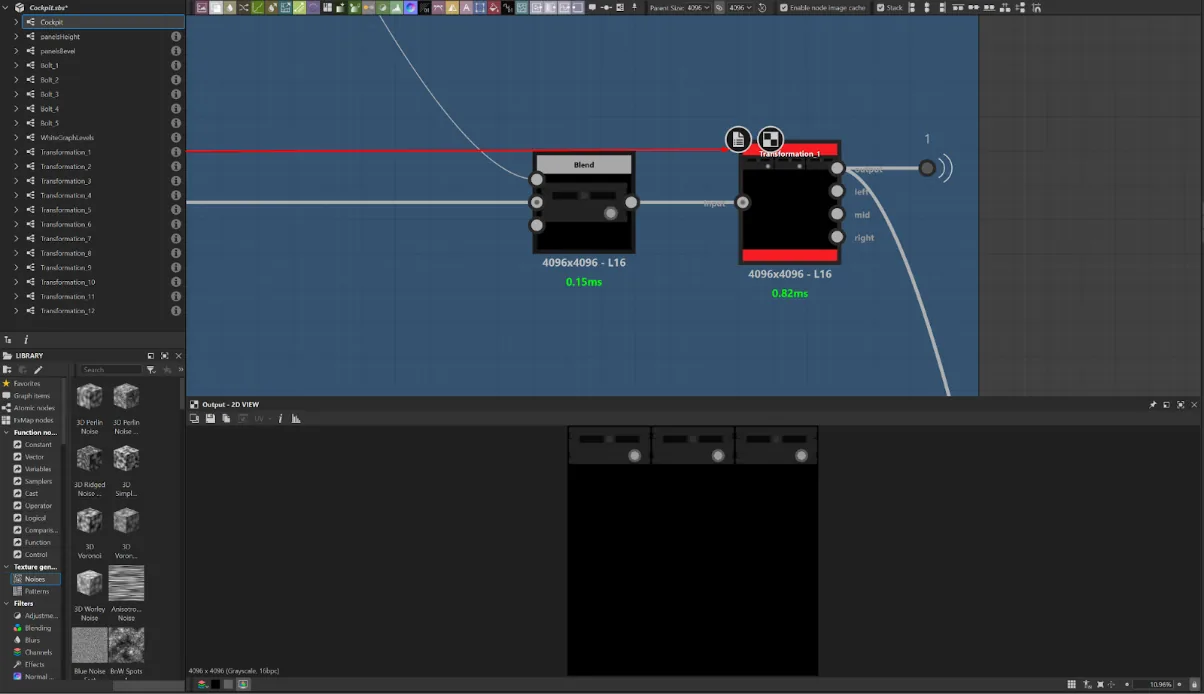The height and width of the screenshot is (694, 1204).
Task: Select Bolt_5 in Explorer tree
Action: coord(49,123)
